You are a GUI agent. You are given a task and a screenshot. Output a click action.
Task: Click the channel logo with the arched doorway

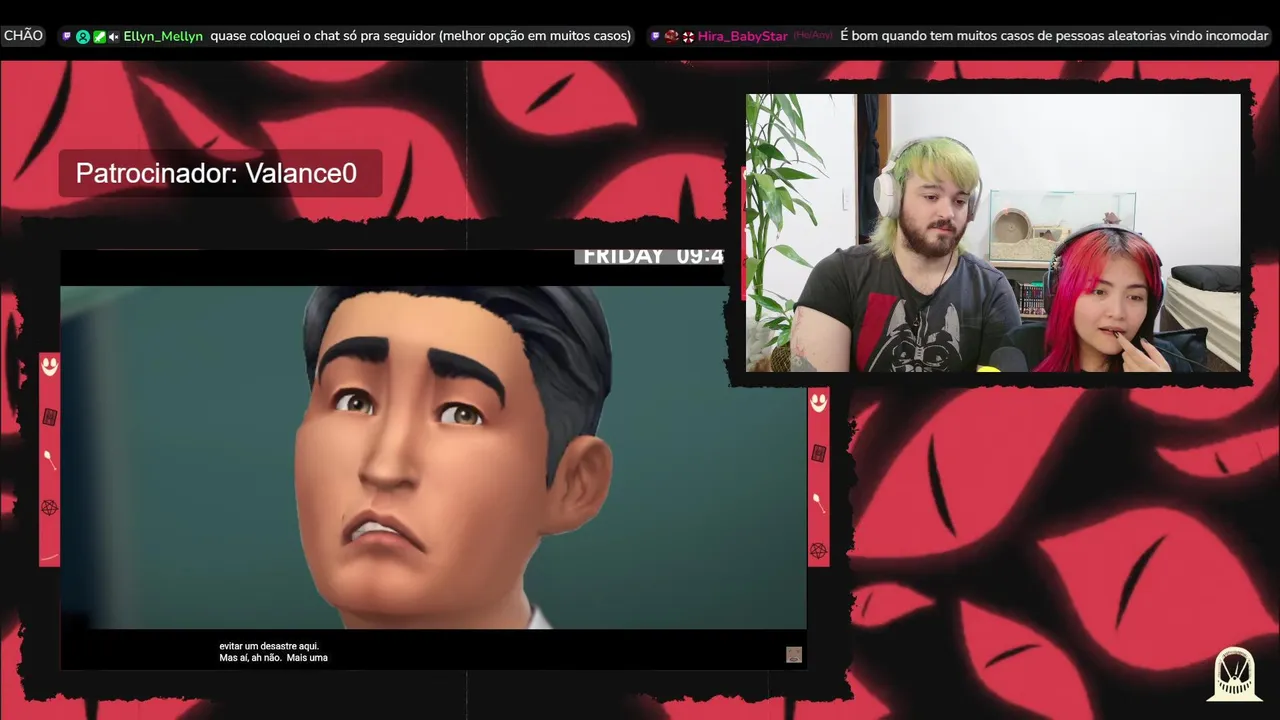[1233, 675]
